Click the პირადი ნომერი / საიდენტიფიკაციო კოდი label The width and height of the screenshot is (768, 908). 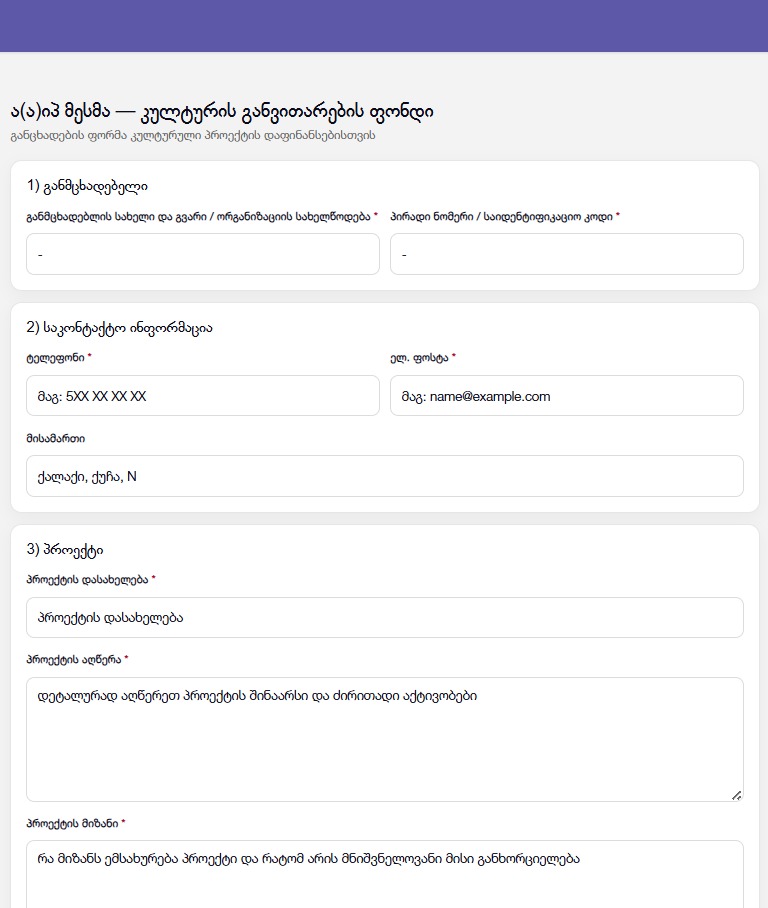(x=501, y=216)
